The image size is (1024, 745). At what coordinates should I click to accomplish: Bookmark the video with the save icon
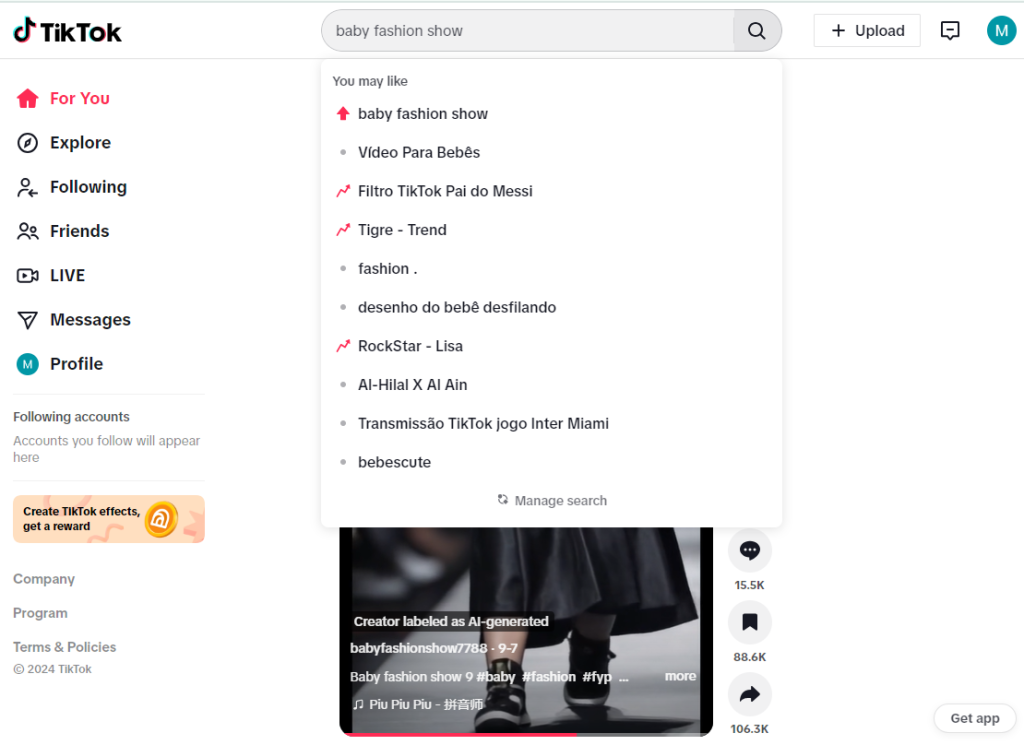coord(749,623)
